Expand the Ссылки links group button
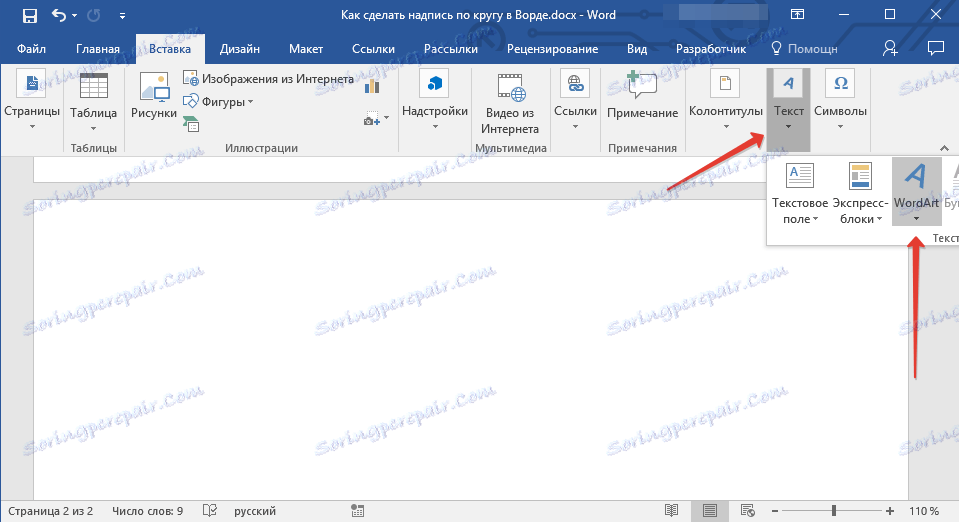Image resolution: width=959 pixels, height=522 pixels. point(575,101)
